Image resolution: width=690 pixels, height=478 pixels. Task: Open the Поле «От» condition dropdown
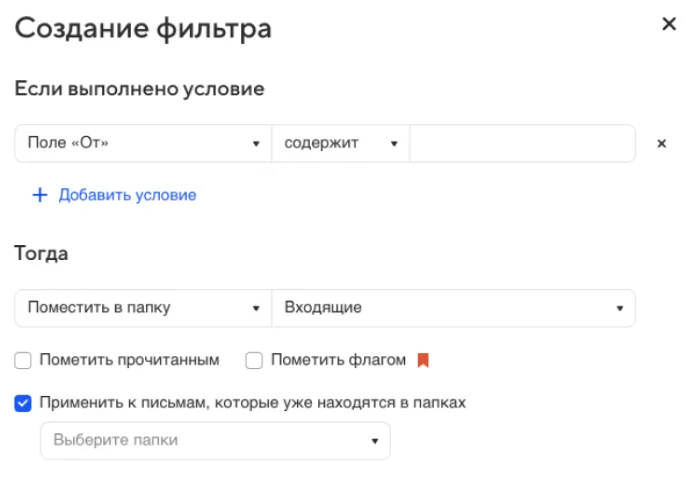(x=140, y=144)
